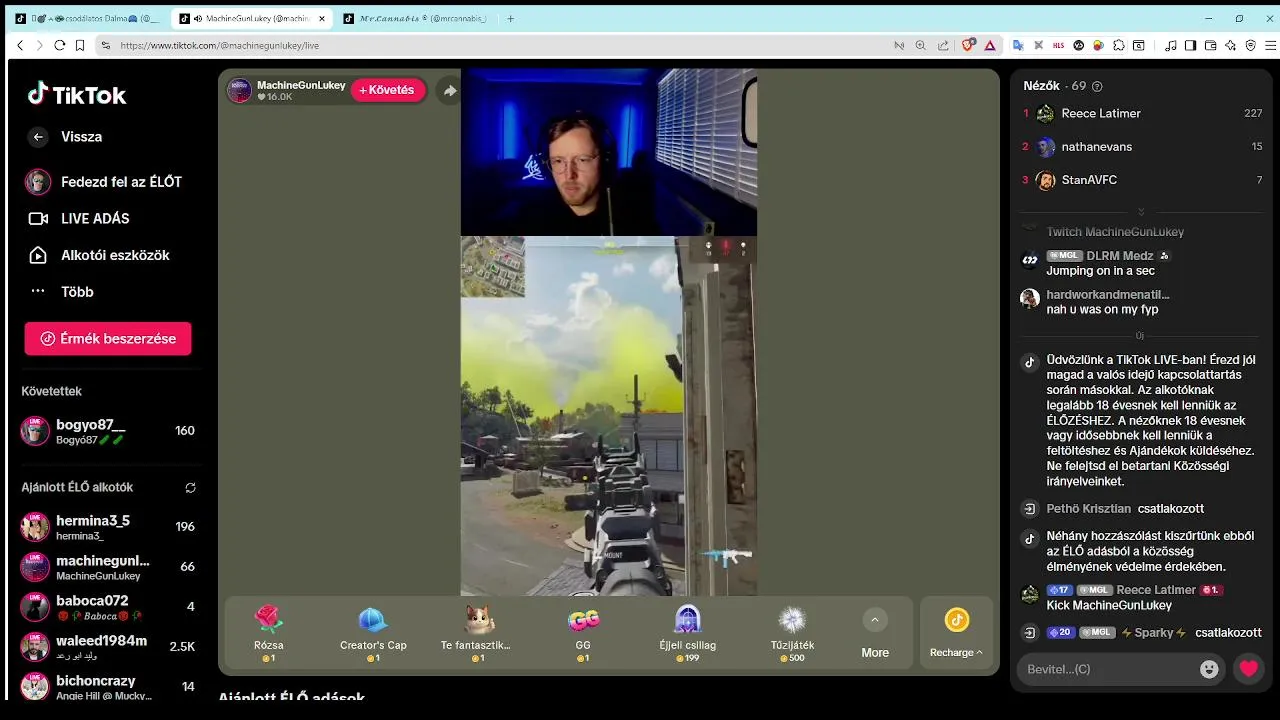The image size is (1280, 720).
Task: Click the address bar URL
Action: (x=220, y=46)
